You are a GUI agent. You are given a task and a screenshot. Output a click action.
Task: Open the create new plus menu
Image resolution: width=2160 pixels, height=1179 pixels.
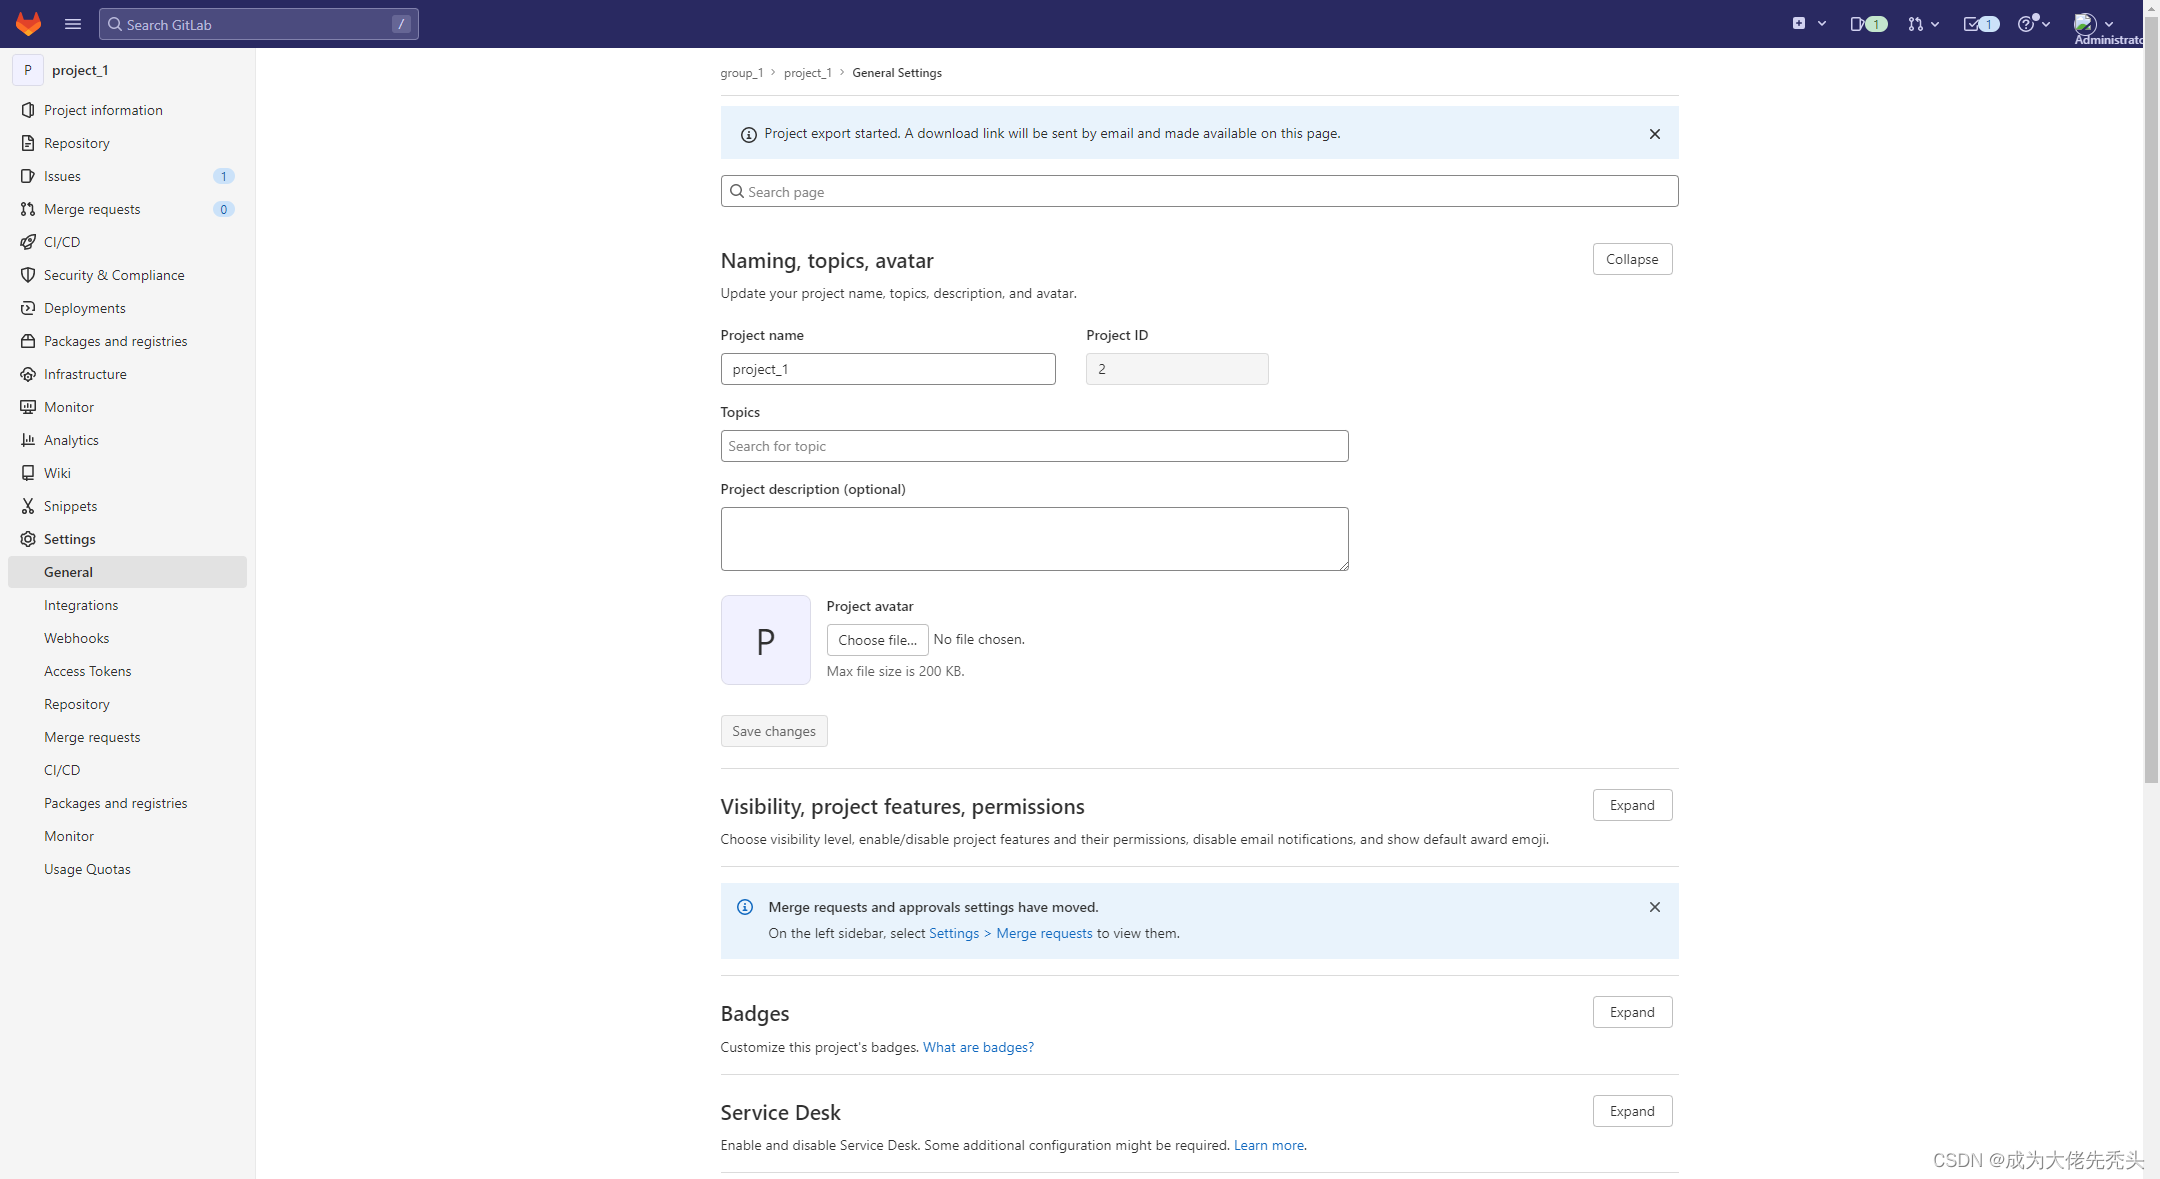(1808, 24)
